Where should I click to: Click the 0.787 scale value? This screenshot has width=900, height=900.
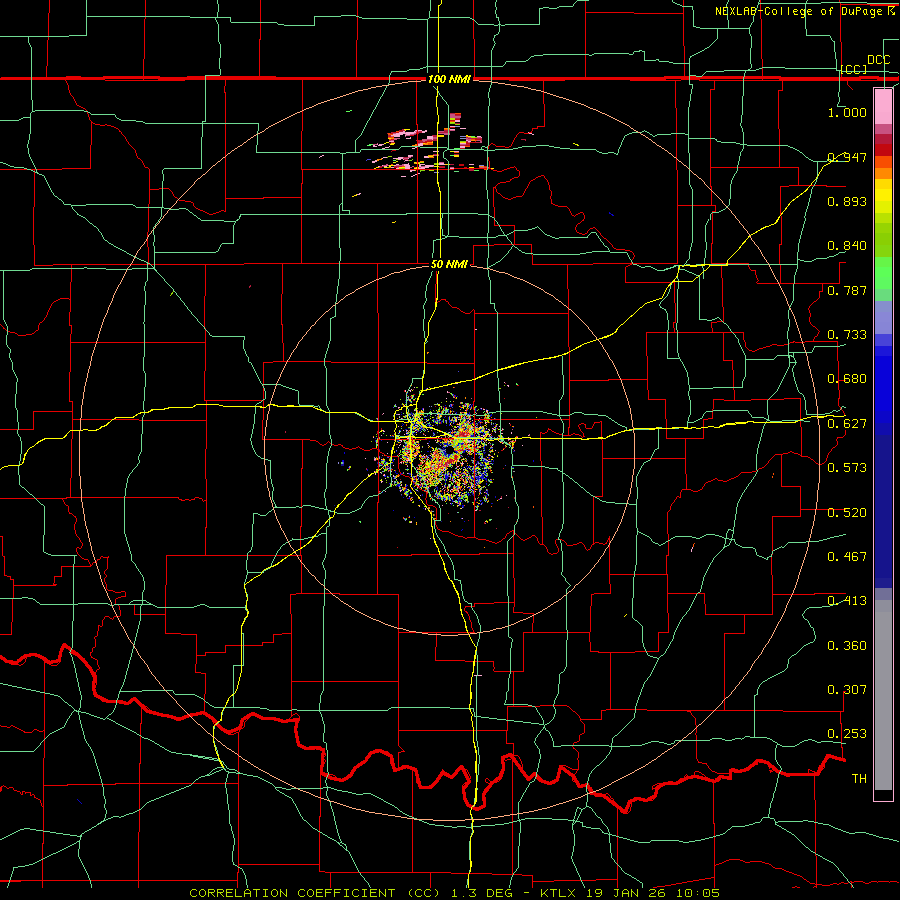[847, 290]
